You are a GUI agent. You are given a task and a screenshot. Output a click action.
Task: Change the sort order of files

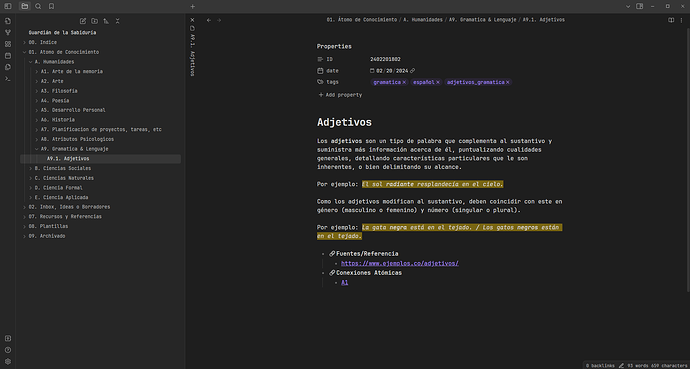(106, 21)
